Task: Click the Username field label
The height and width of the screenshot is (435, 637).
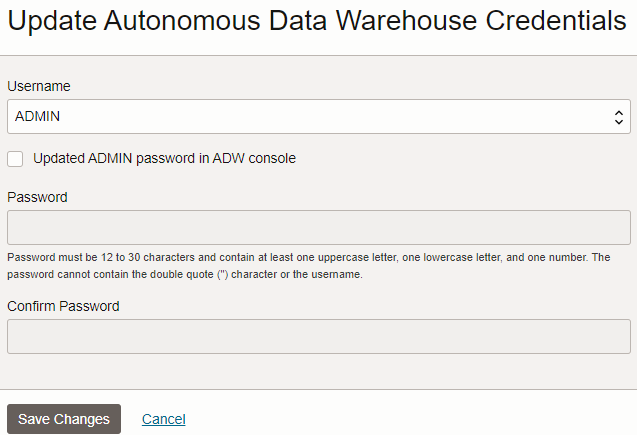Action: 39,86
